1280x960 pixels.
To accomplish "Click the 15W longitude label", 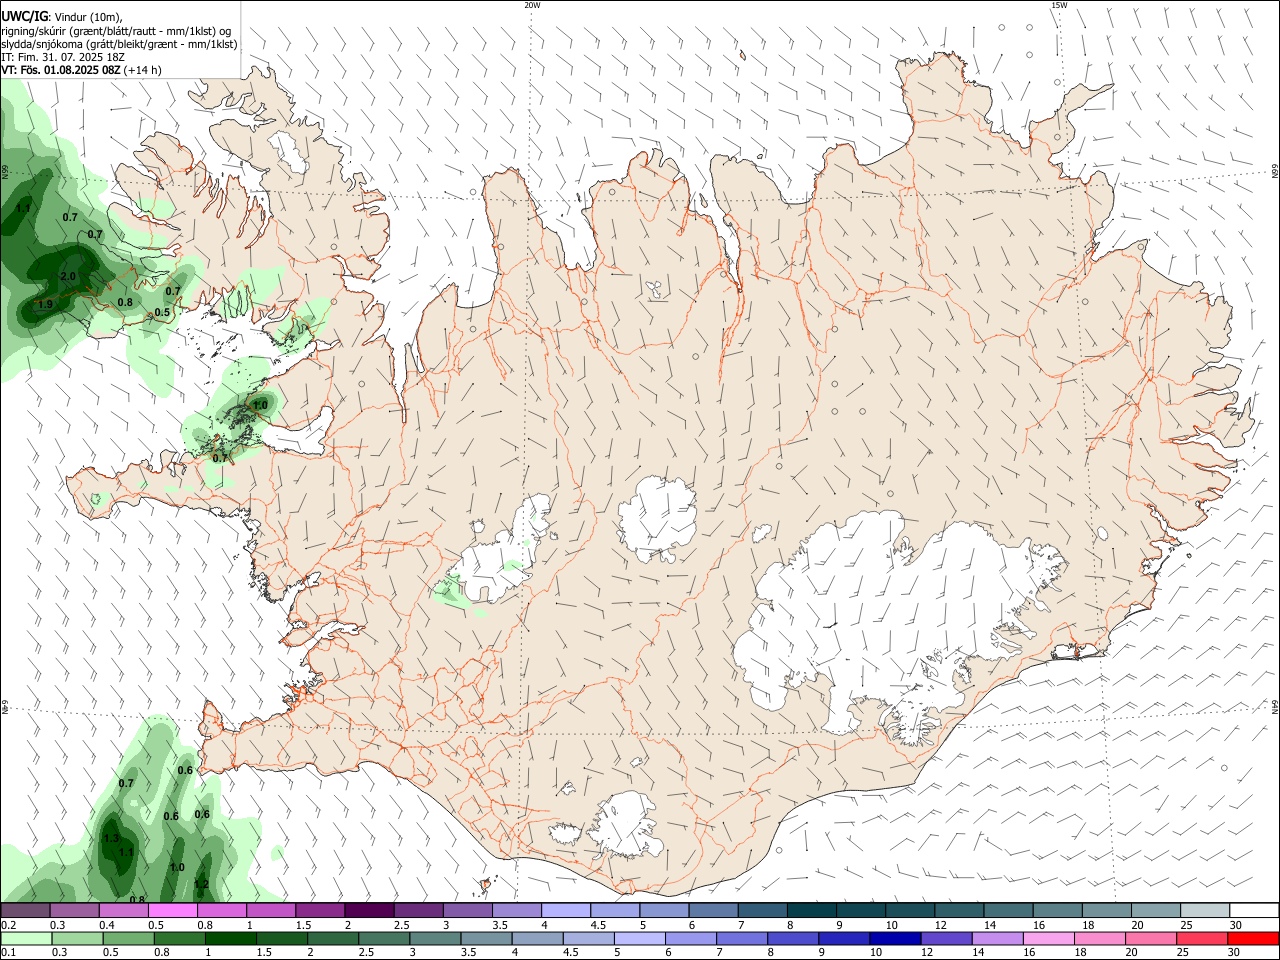I will [x=1059, y=5].
